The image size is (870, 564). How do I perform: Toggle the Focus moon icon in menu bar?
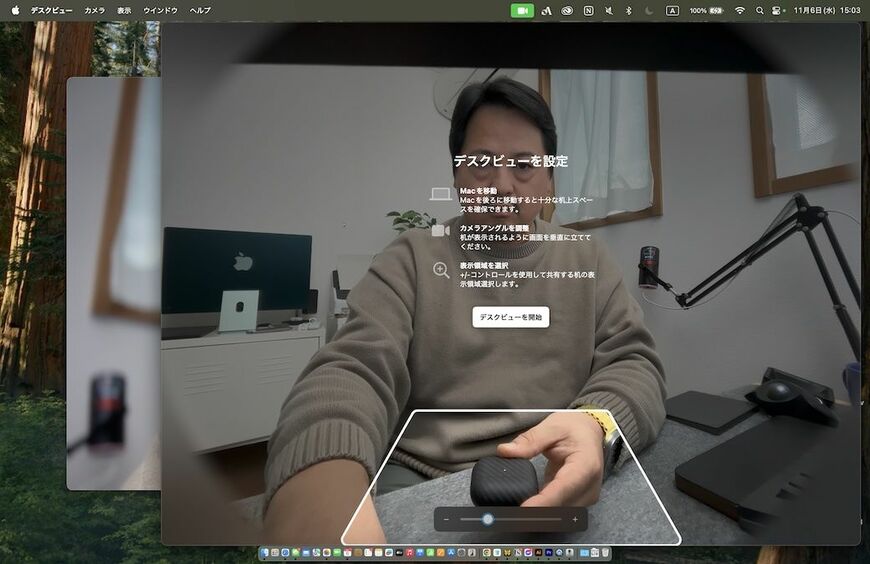click(649, 11)
